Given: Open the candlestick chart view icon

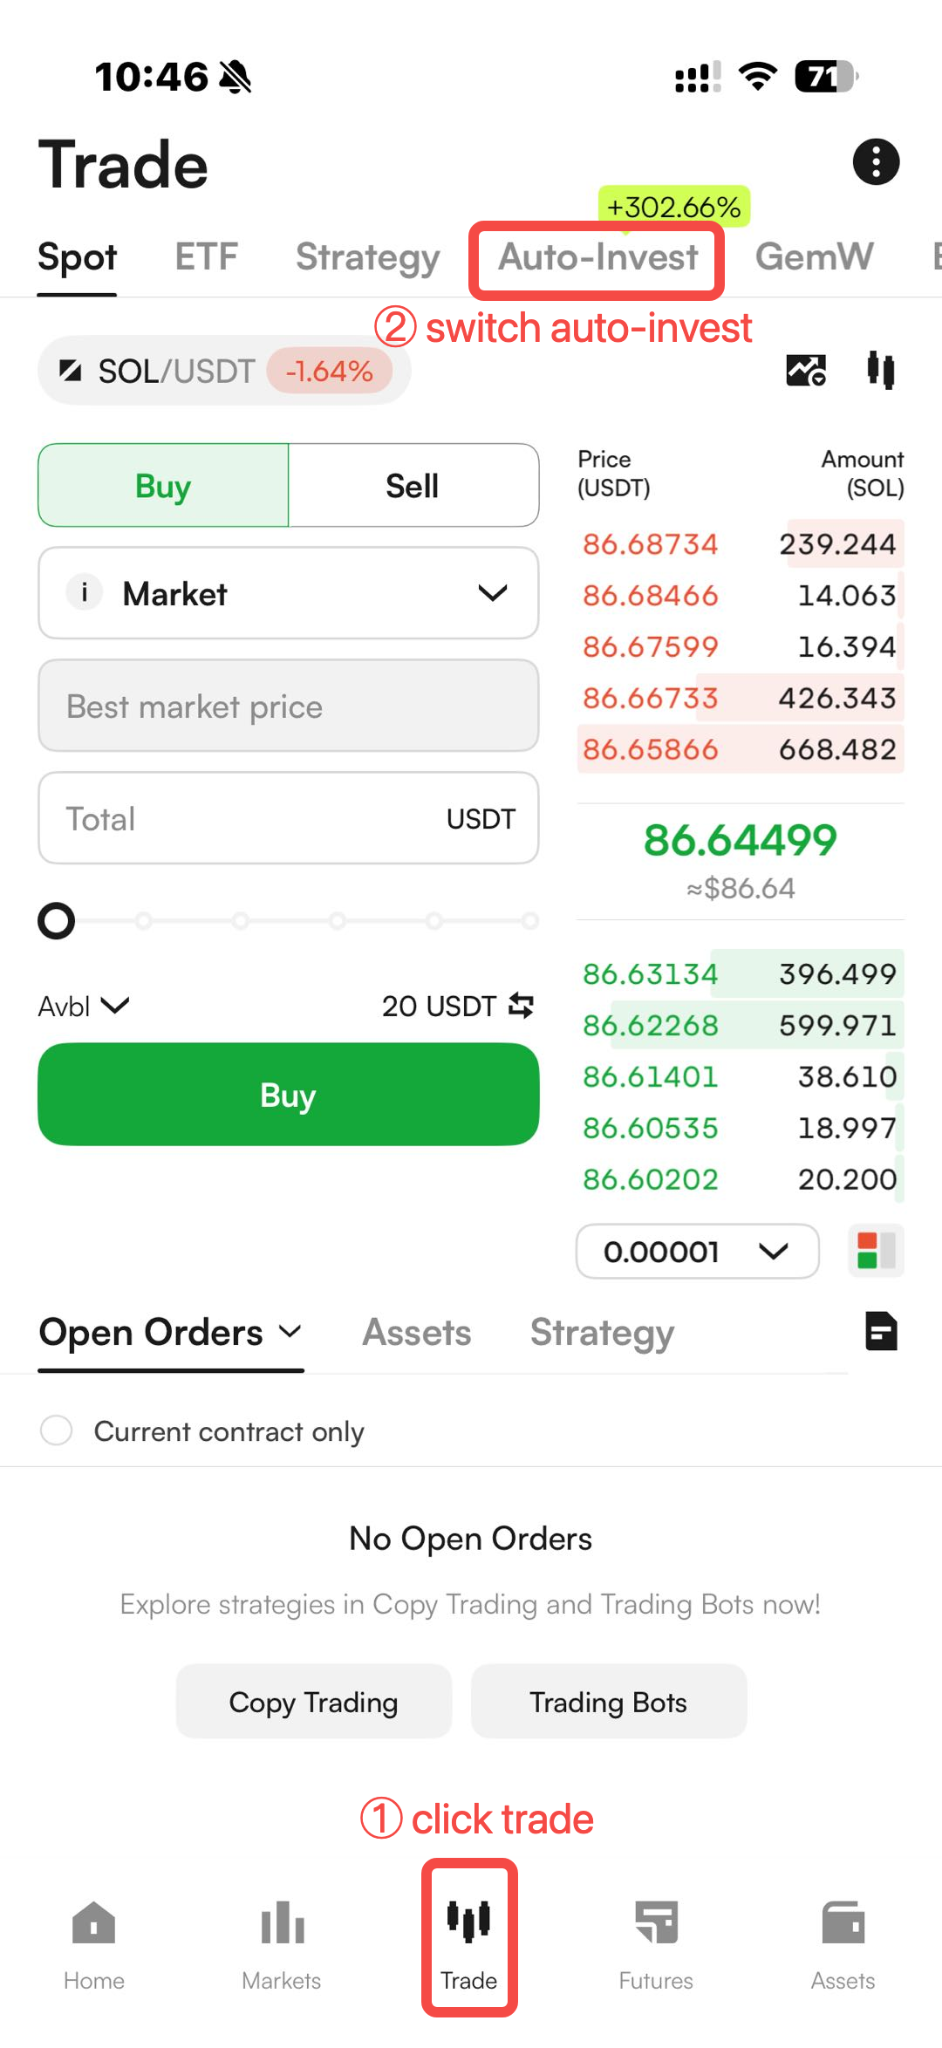Looking at the screenshot, I should 881,370.
